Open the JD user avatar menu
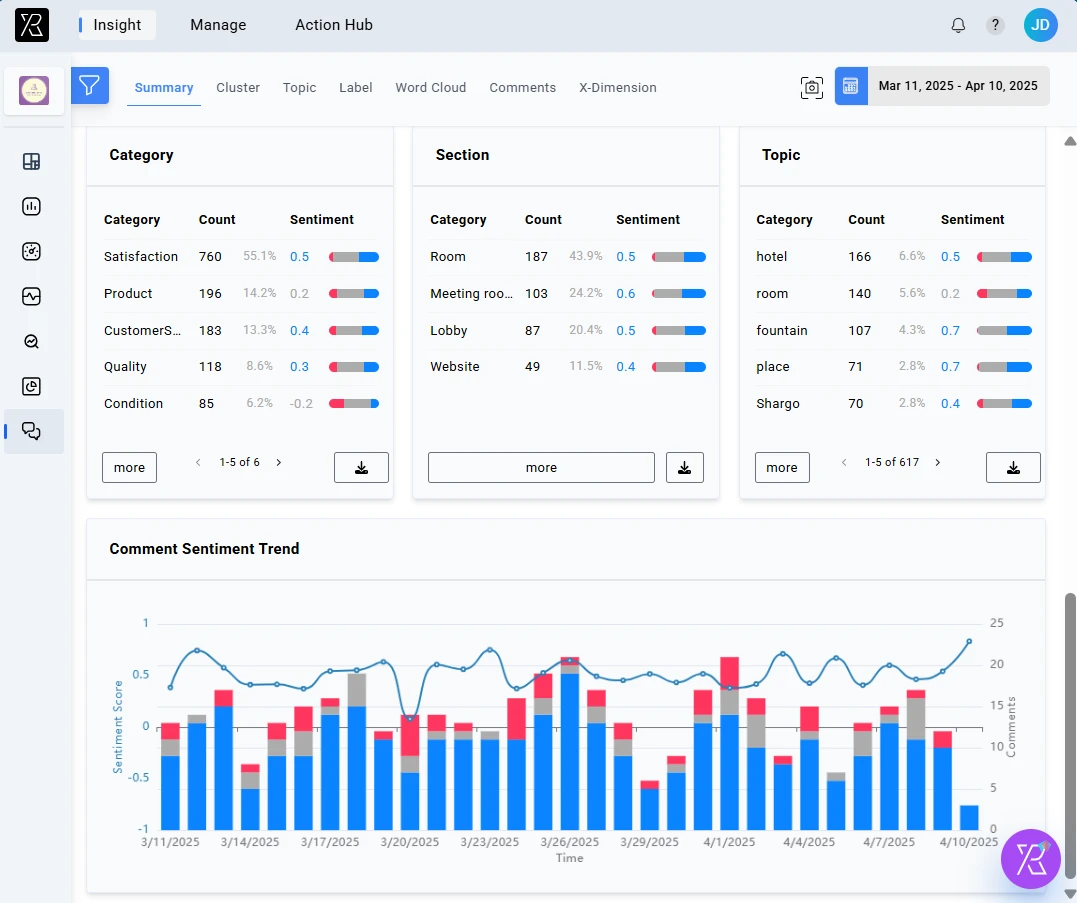Viewport: 1077px width, 903px height. click(x=1040, y=25)
